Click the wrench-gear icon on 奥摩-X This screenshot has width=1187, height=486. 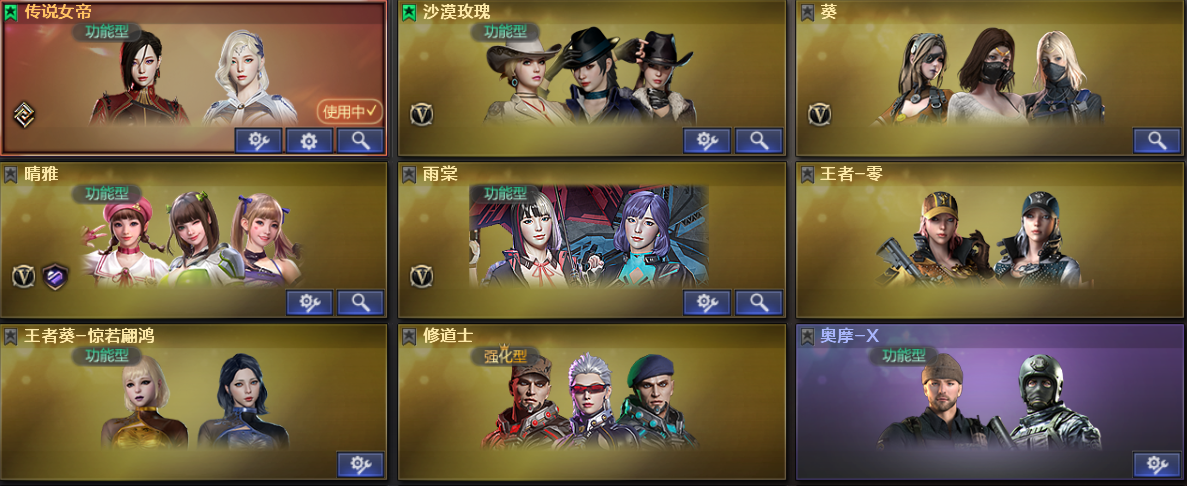coord(1157,465)
